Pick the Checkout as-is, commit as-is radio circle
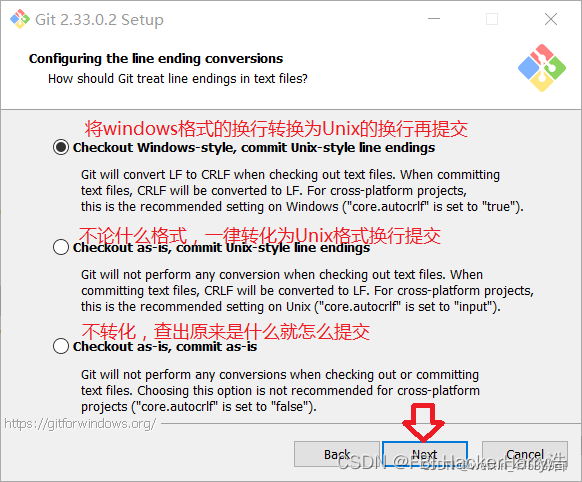 click(61, 346)
